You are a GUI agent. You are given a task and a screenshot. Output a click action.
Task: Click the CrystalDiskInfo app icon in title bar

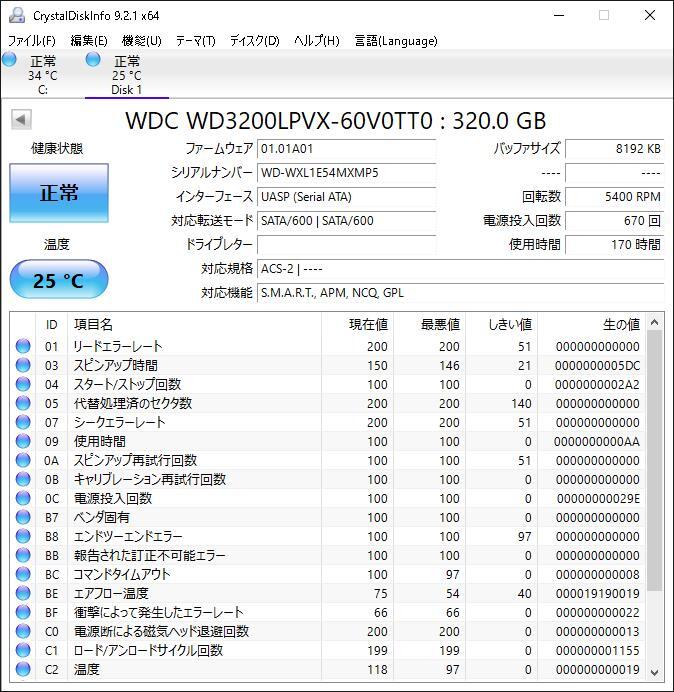click(17, 15)
